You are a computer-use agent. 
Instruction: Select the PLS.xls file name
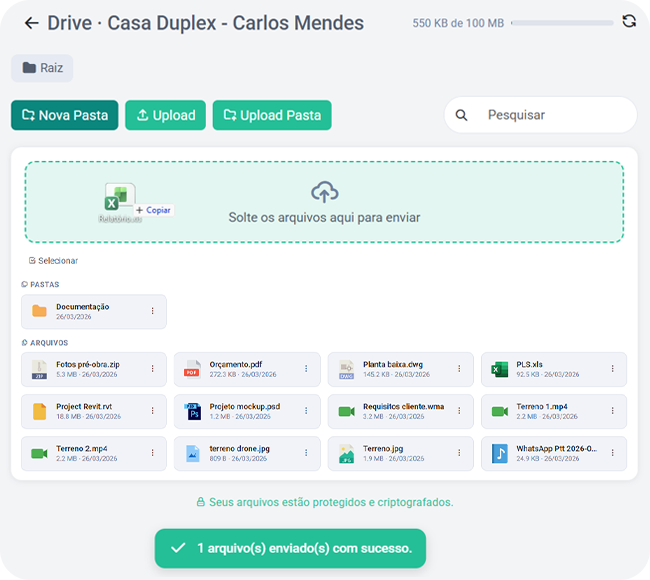coord(529,364)
